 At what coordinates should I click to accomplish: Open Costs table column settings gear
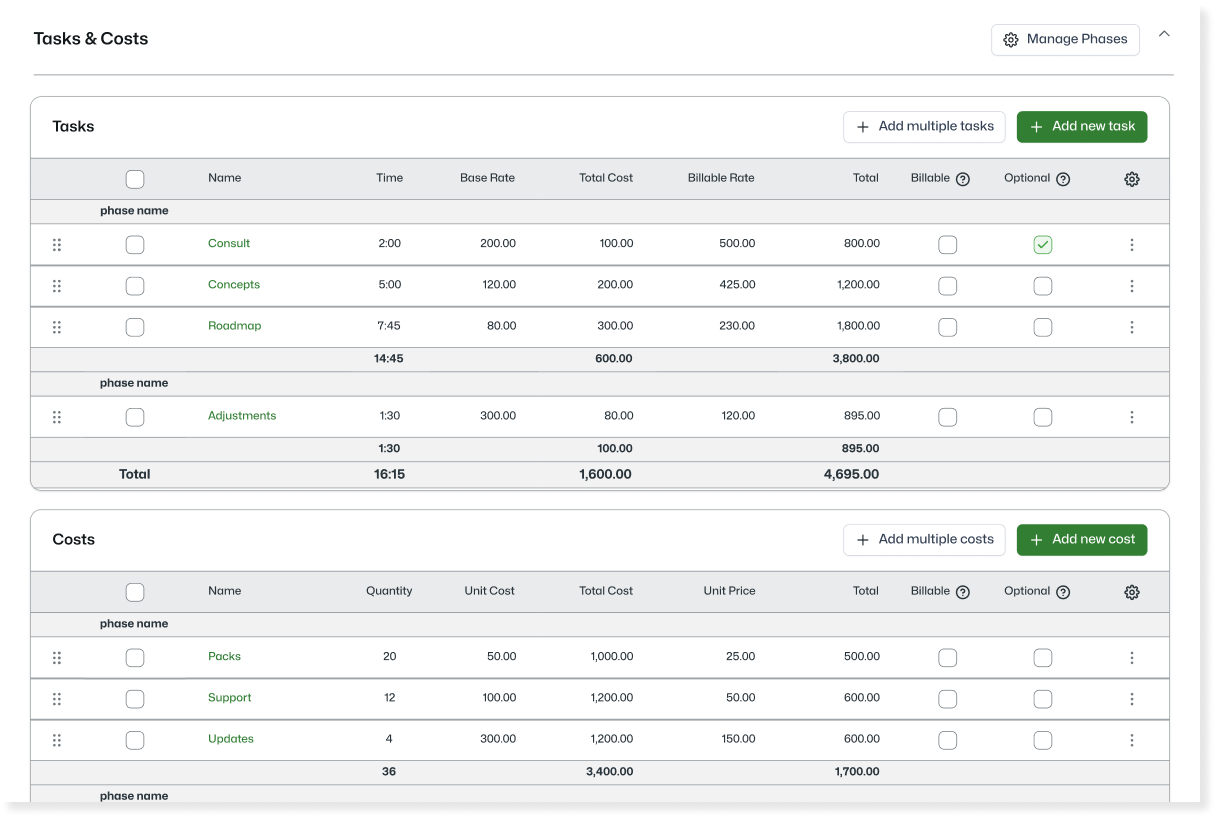pyautogui.click(x=1131, y=592)
